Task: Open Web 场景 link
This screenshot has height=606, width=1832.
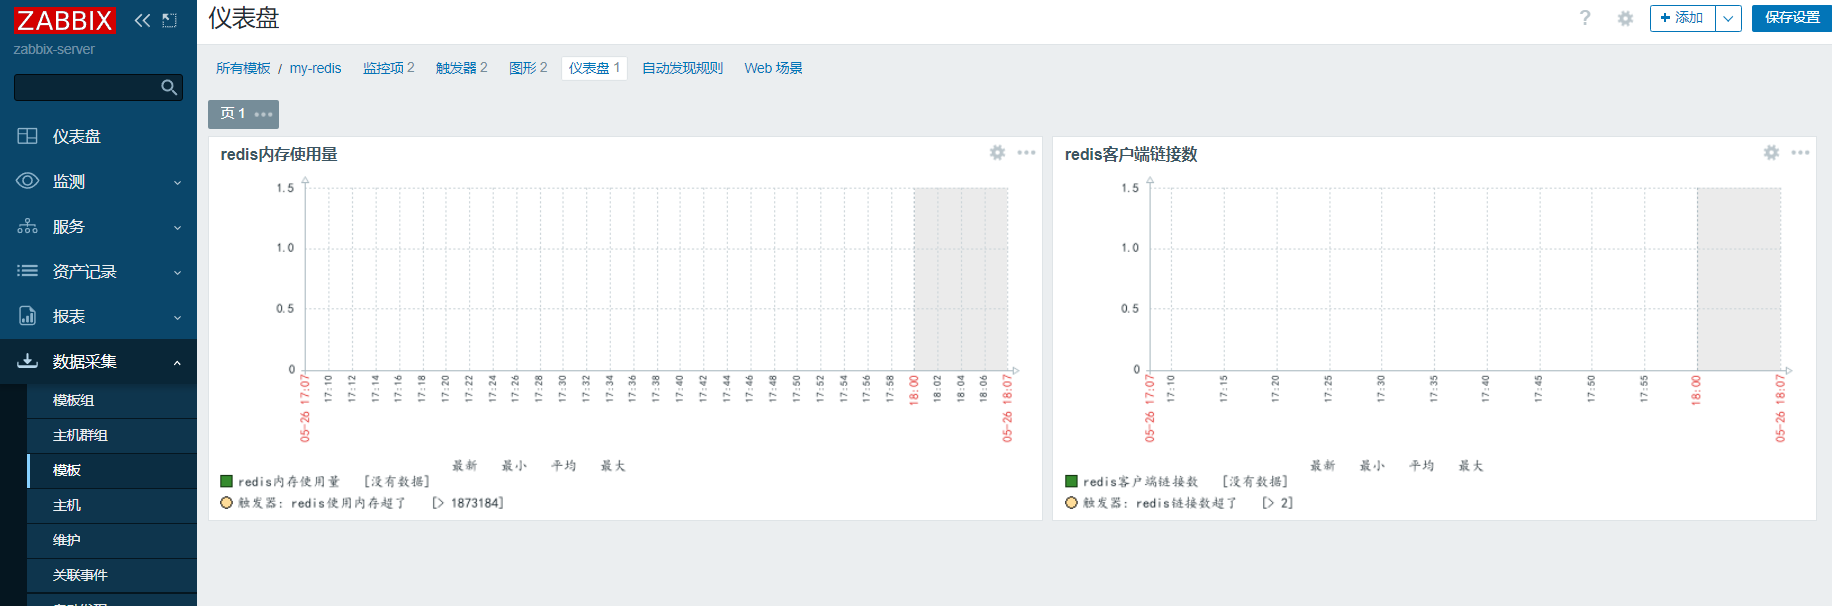Action: (773, 68)
